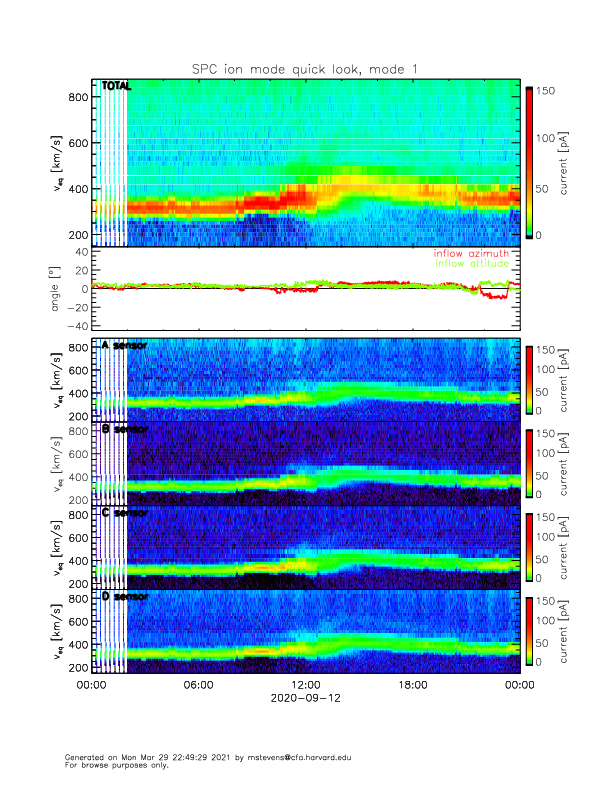Screen dimensions: 612x792
Task: Click the TOTAL panel color bar
Action: click(530, 163)
